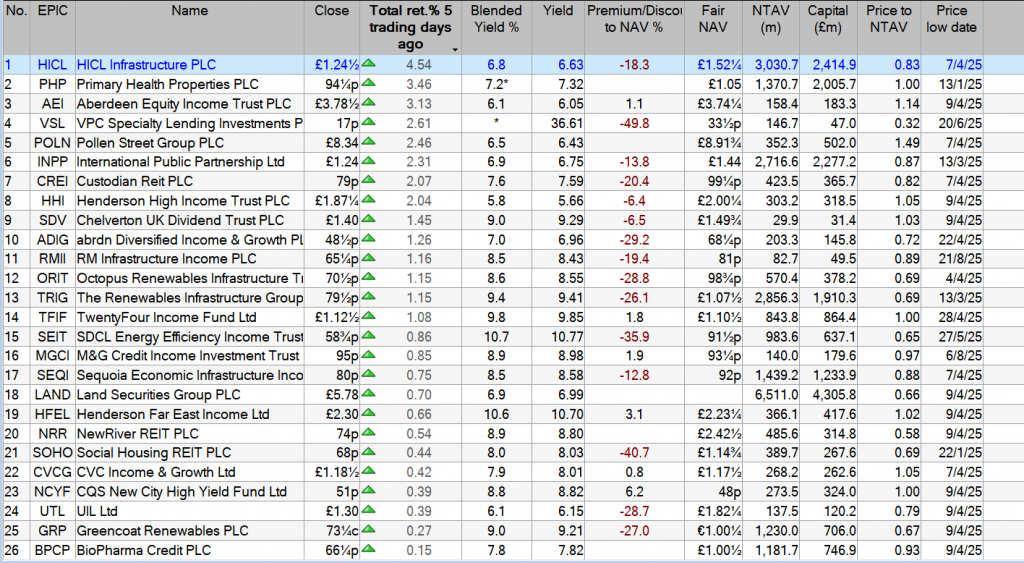Click green up arrow beside Primary Health Properties close

click(368, 83)
